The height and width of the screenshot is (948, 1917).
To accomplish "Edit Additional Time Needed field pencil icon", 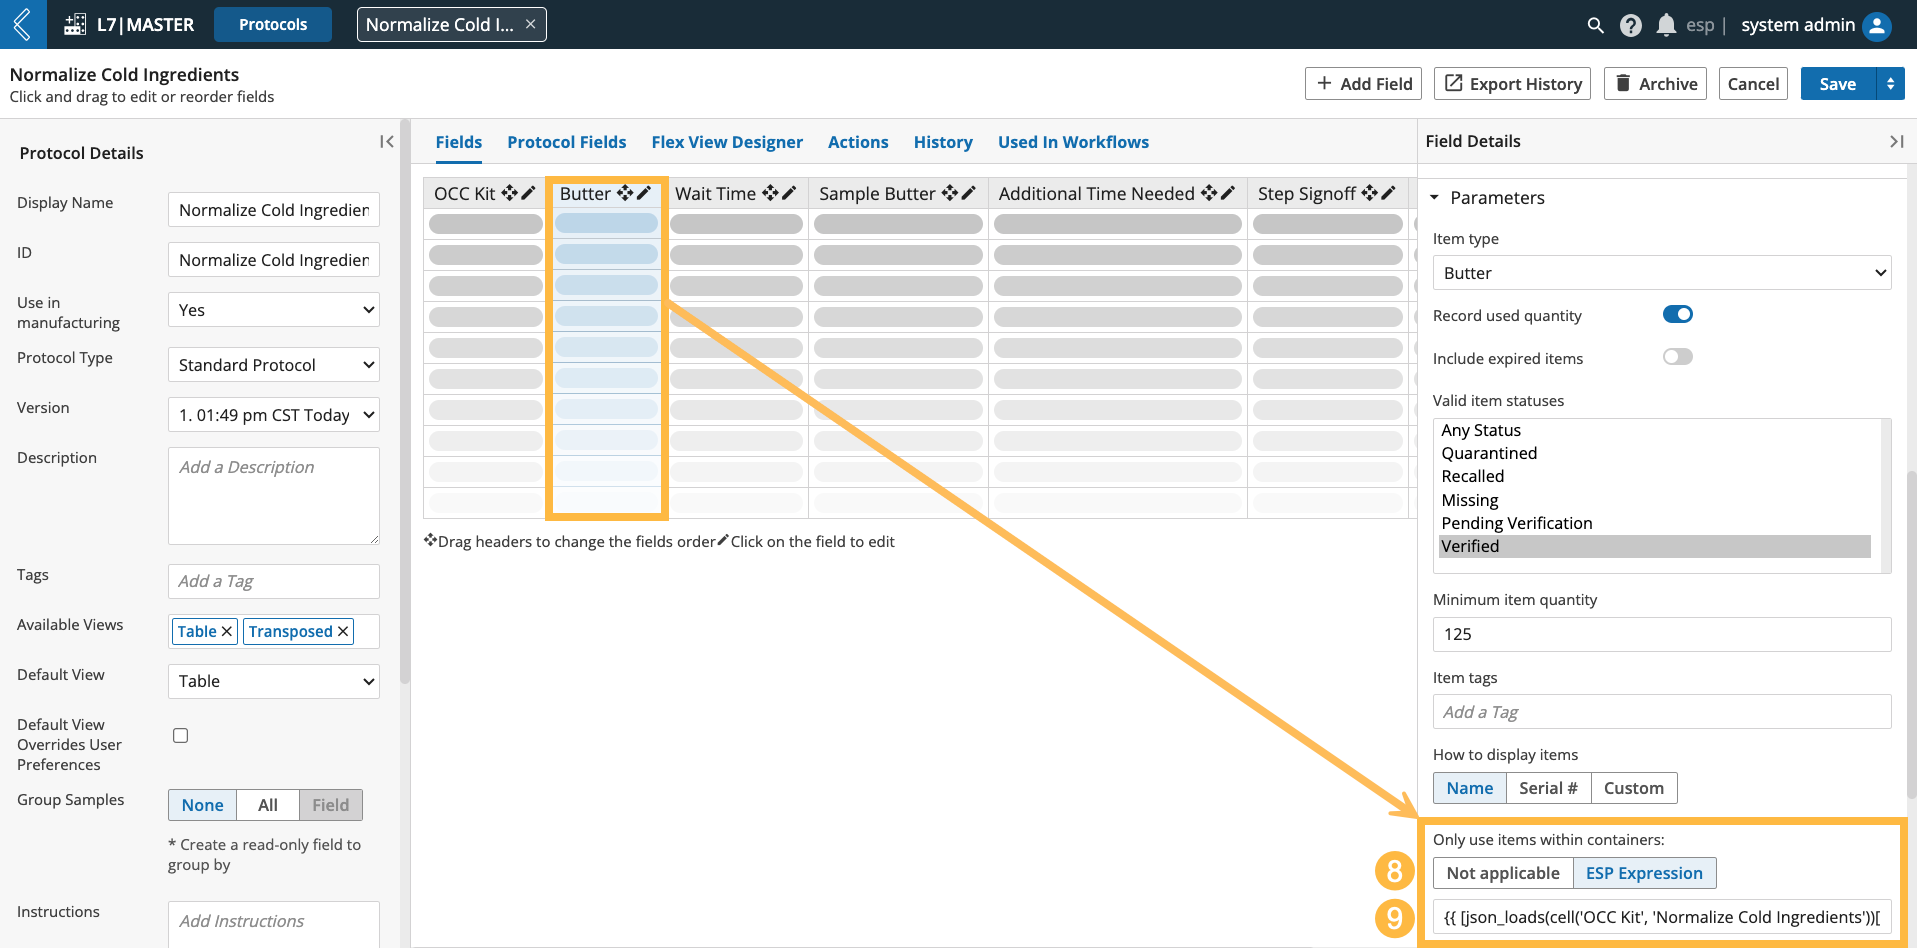I will [1227, 193].
